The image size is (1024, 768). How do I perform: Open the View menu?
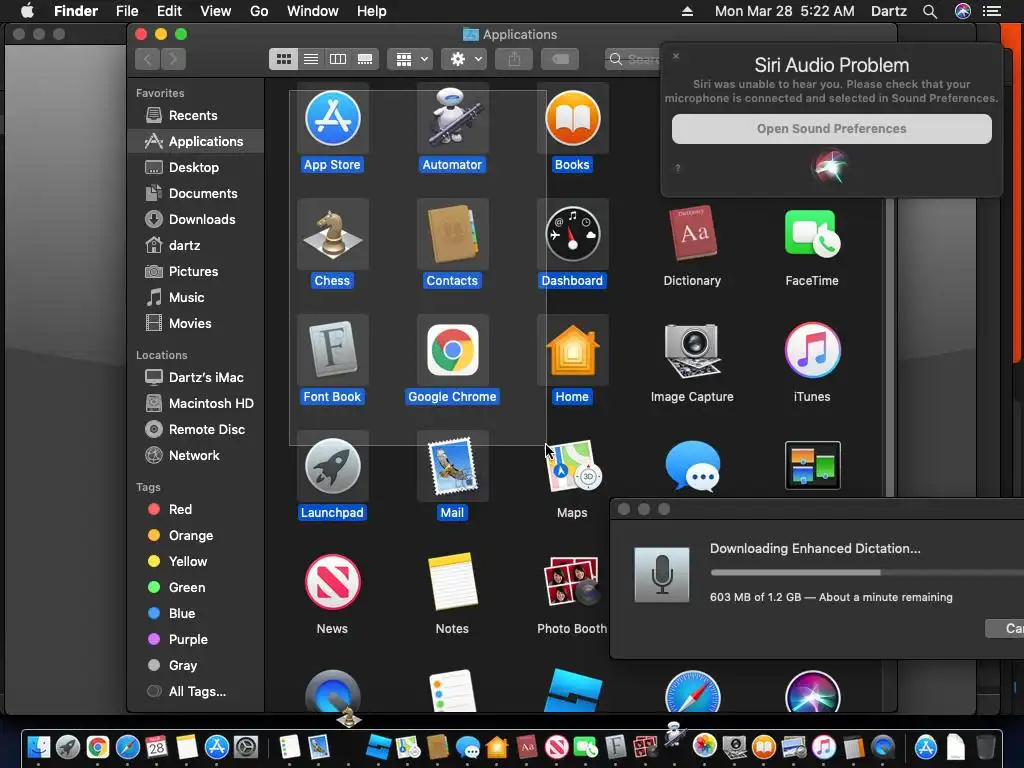coord(216,11)
